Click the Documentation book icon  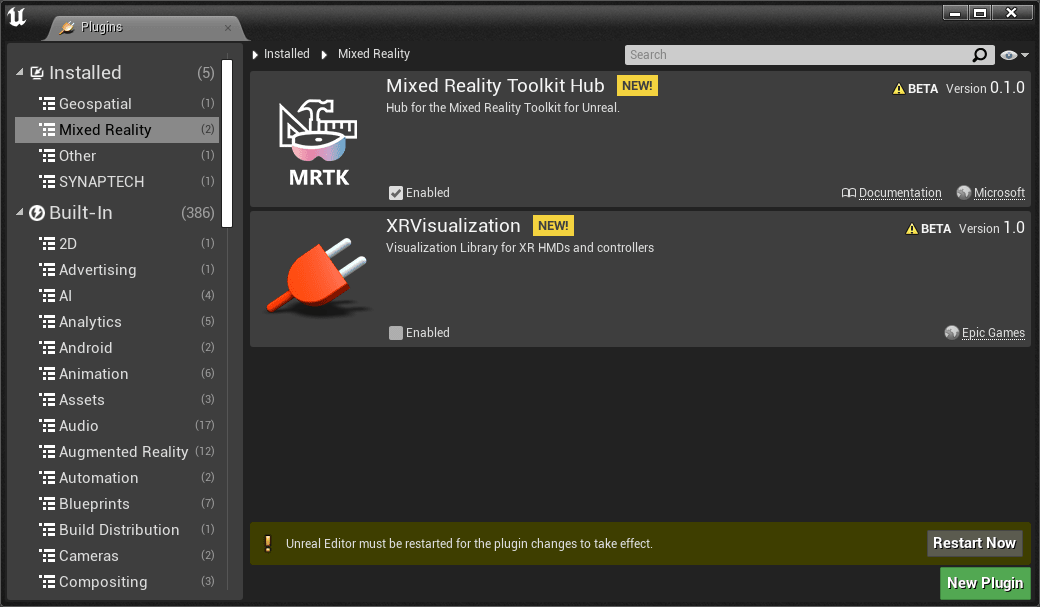tap(848, 193)
